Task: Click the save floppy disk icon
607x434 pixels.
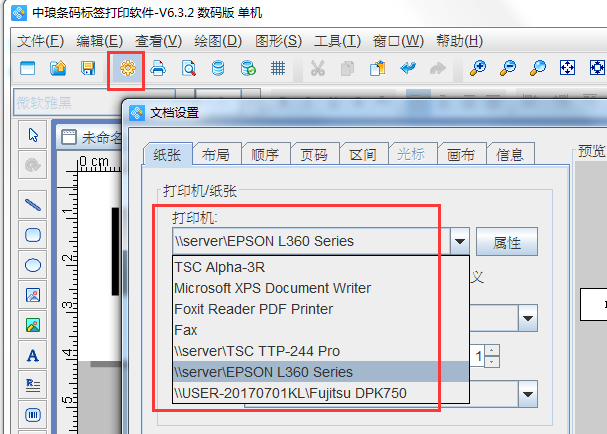Action: (88, 68)
